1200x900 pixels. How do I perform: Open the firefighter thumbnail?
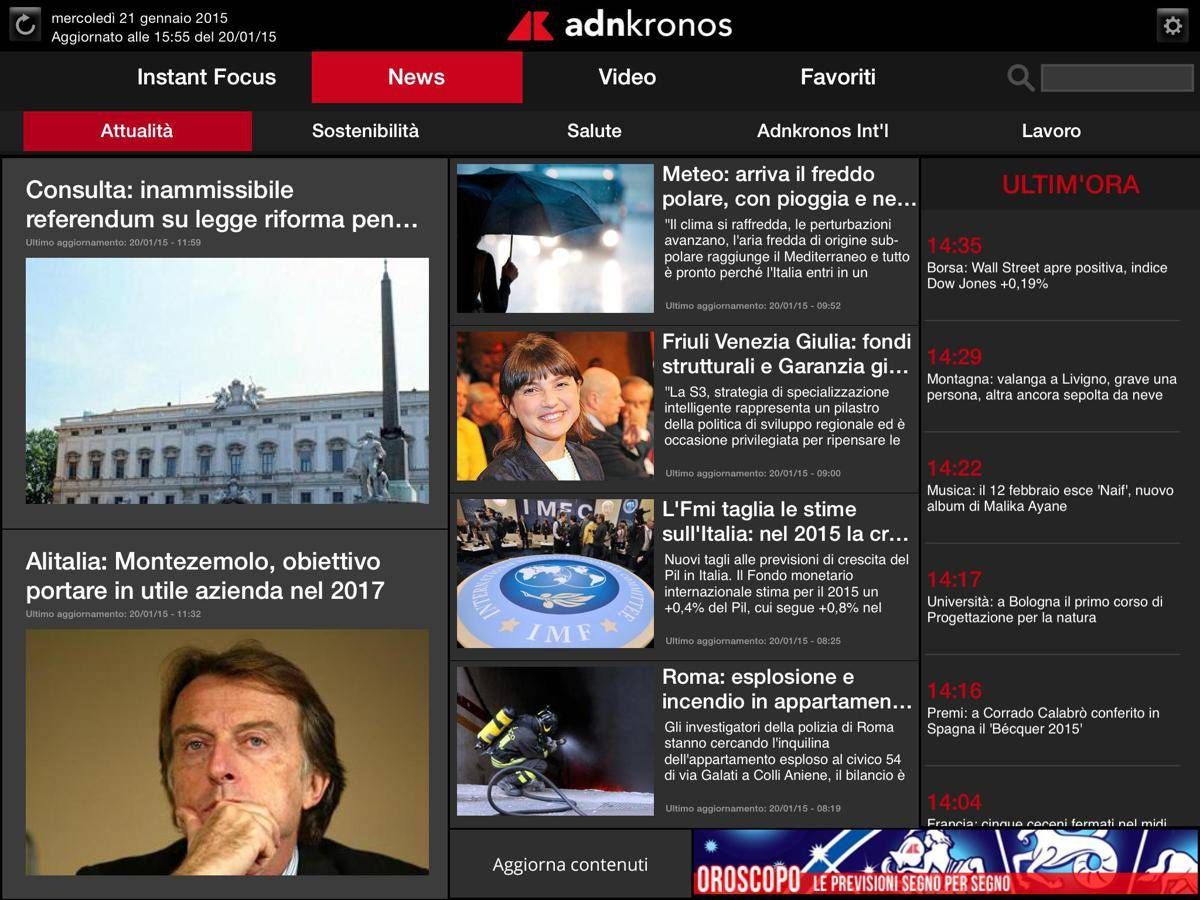coord(555,741)
